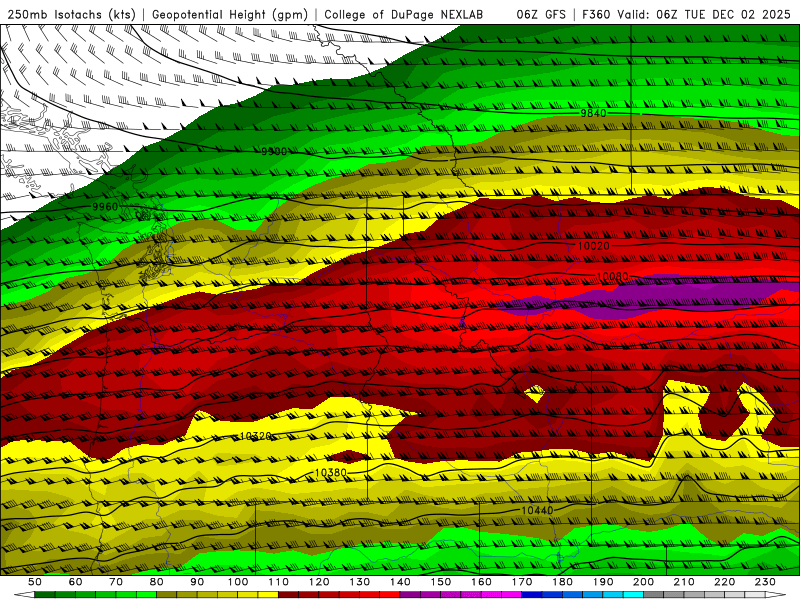Click the 100 knot legend label
The image size is (800, 600).
tap(238, 582)
